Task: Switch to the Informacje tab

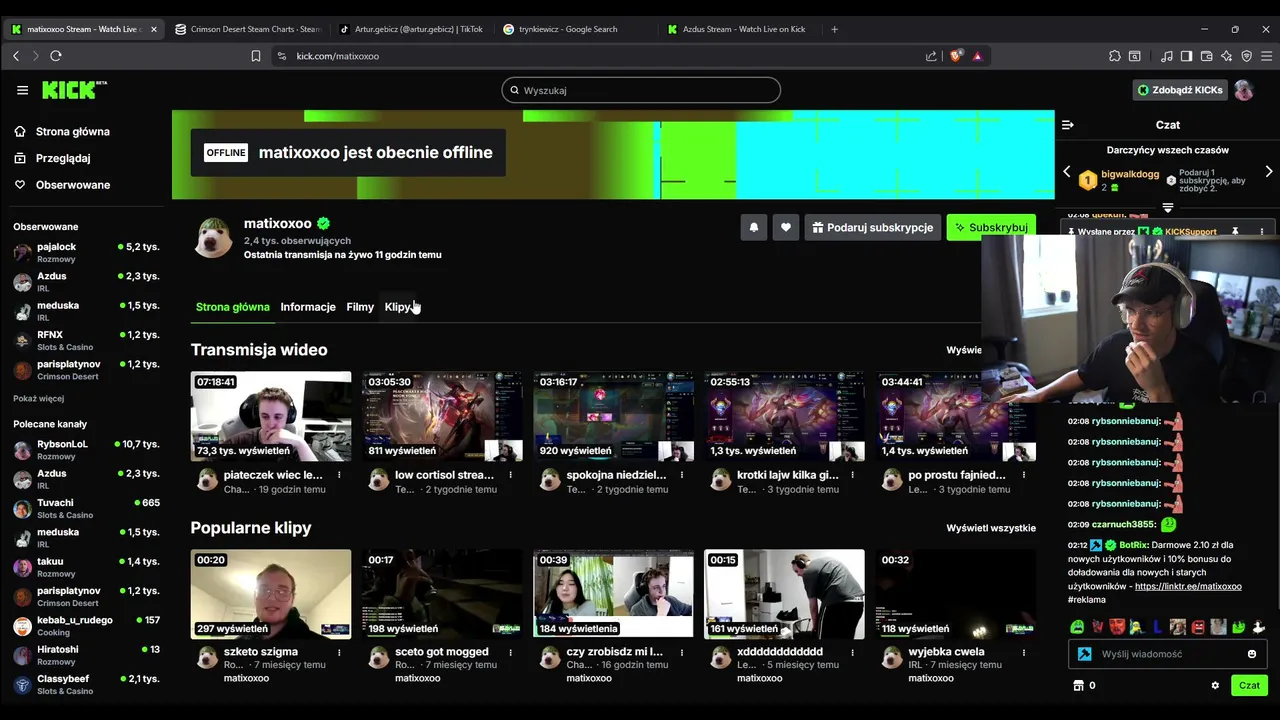Action: [308, 307]
